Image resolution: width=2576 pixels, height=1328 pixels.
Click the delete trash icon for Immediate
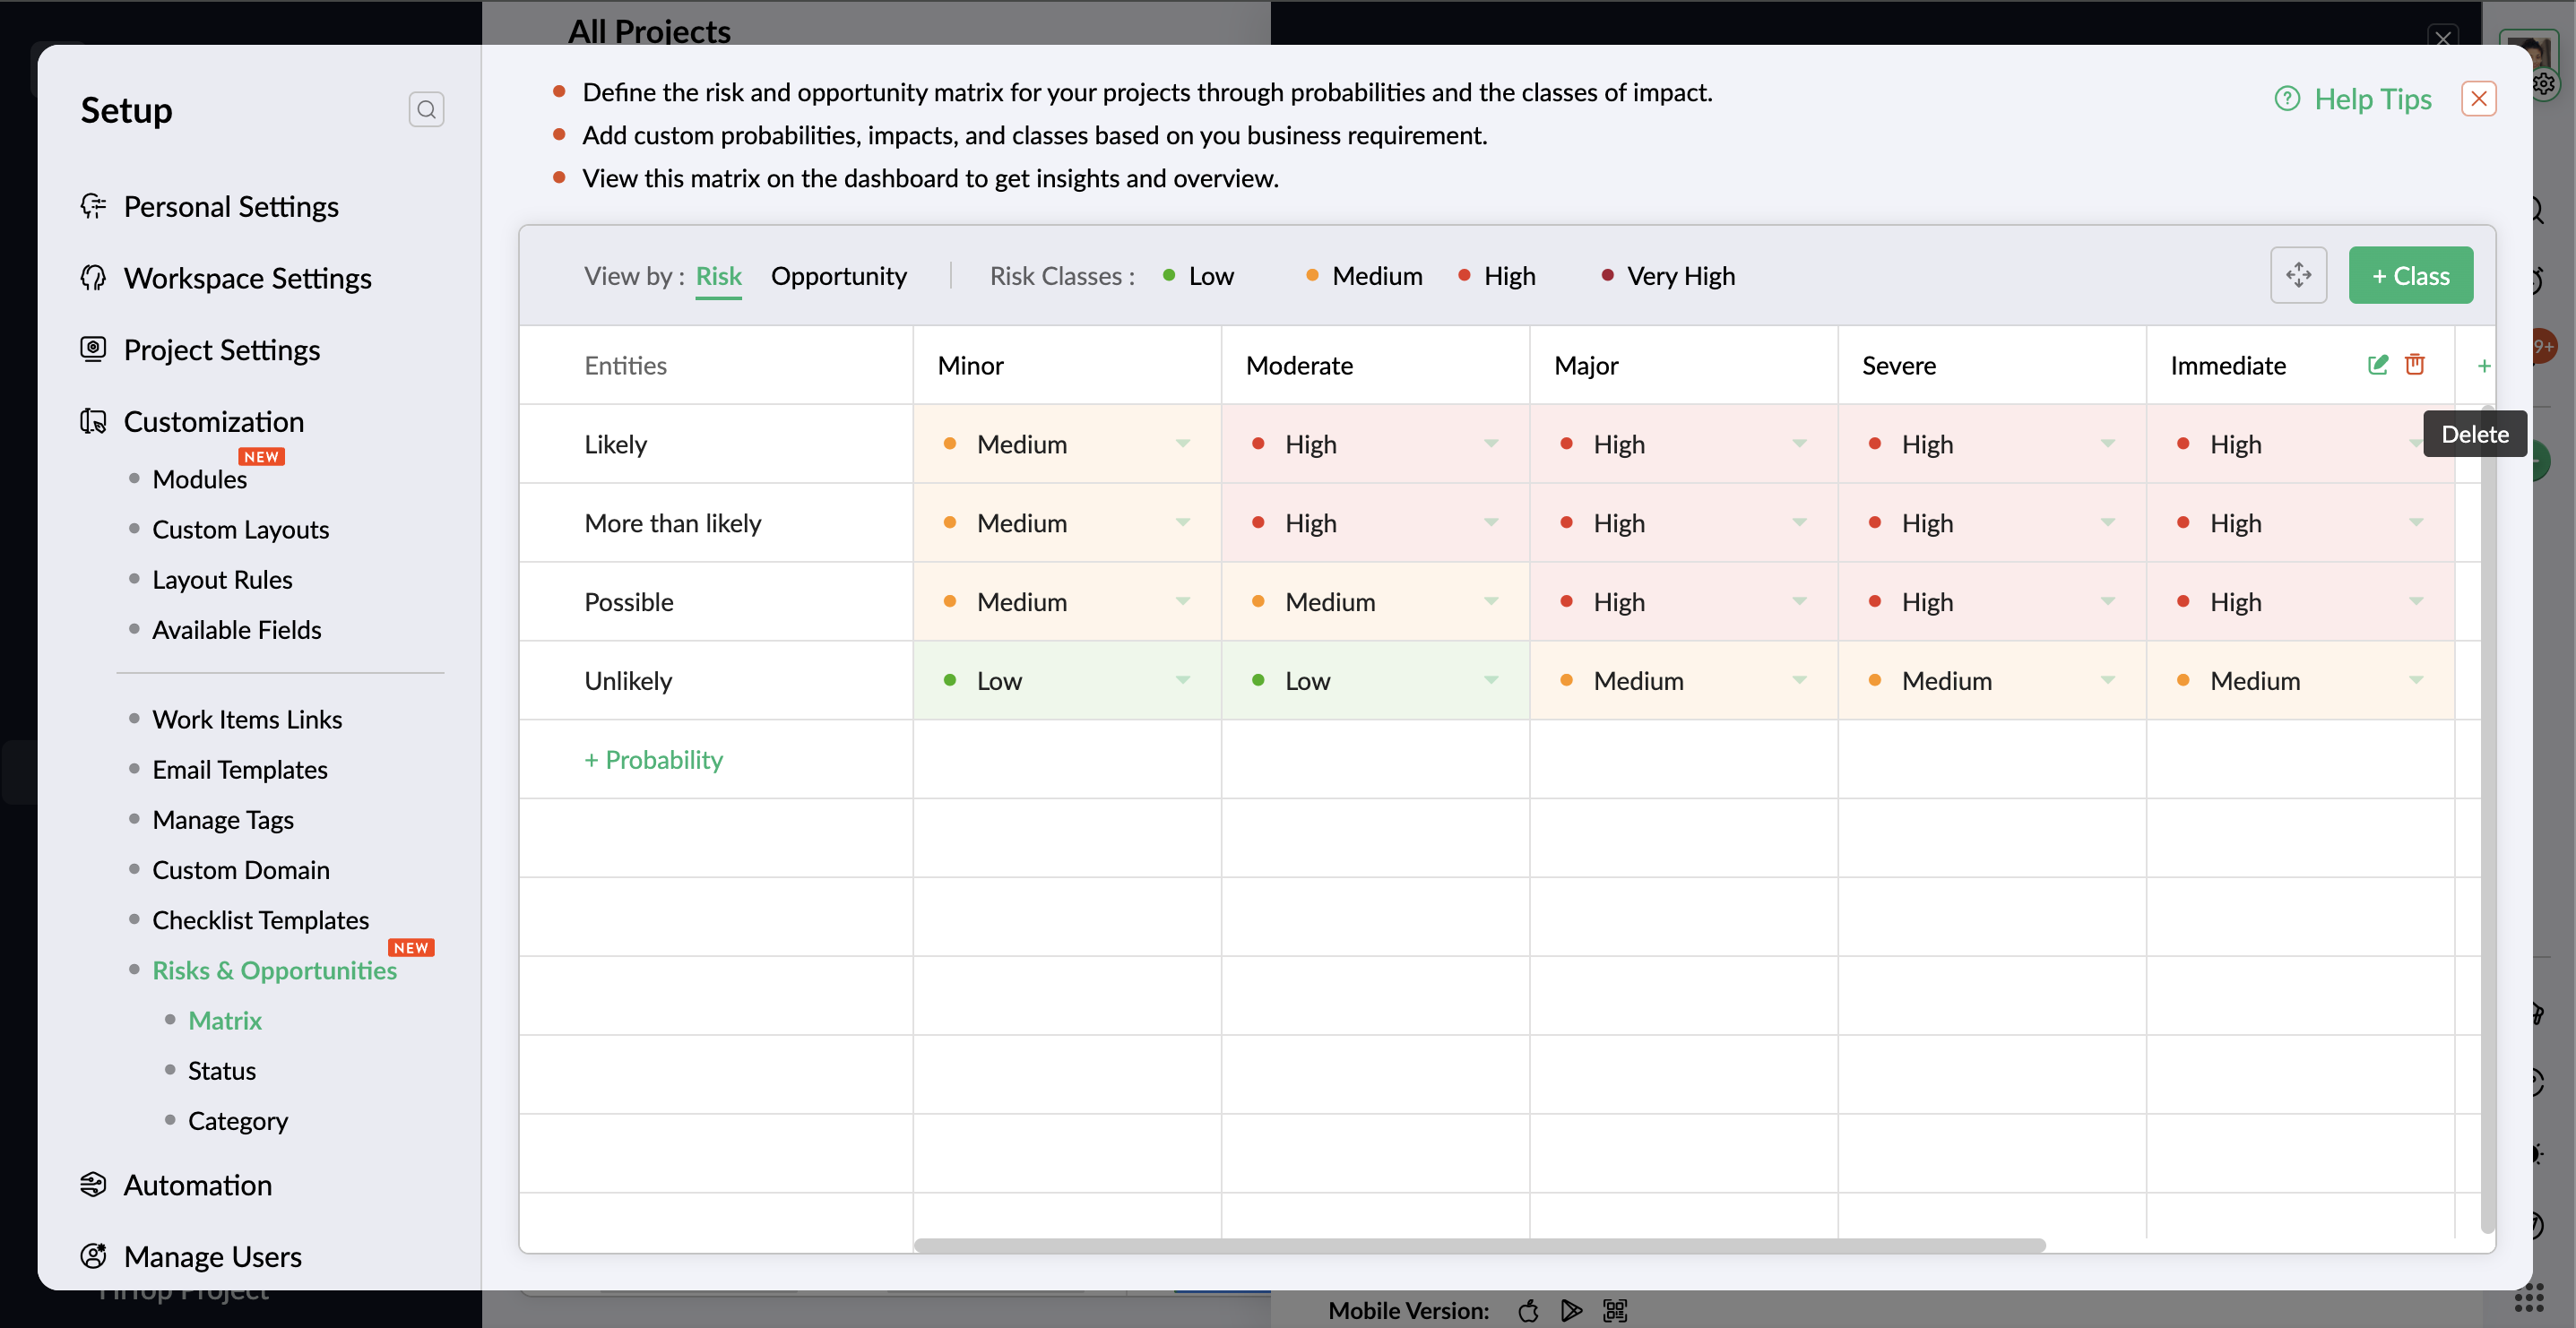[2414, 365]
